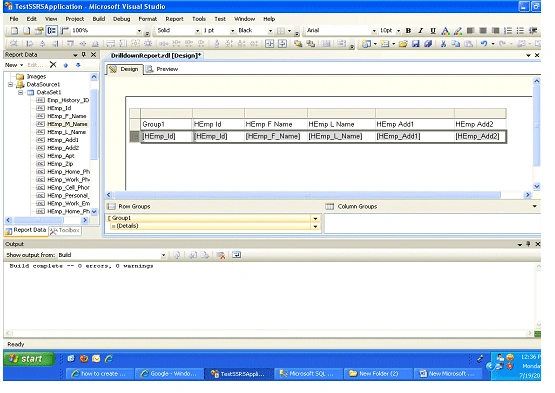
Task: Click the align center icon
Action: tap(483, 31)
